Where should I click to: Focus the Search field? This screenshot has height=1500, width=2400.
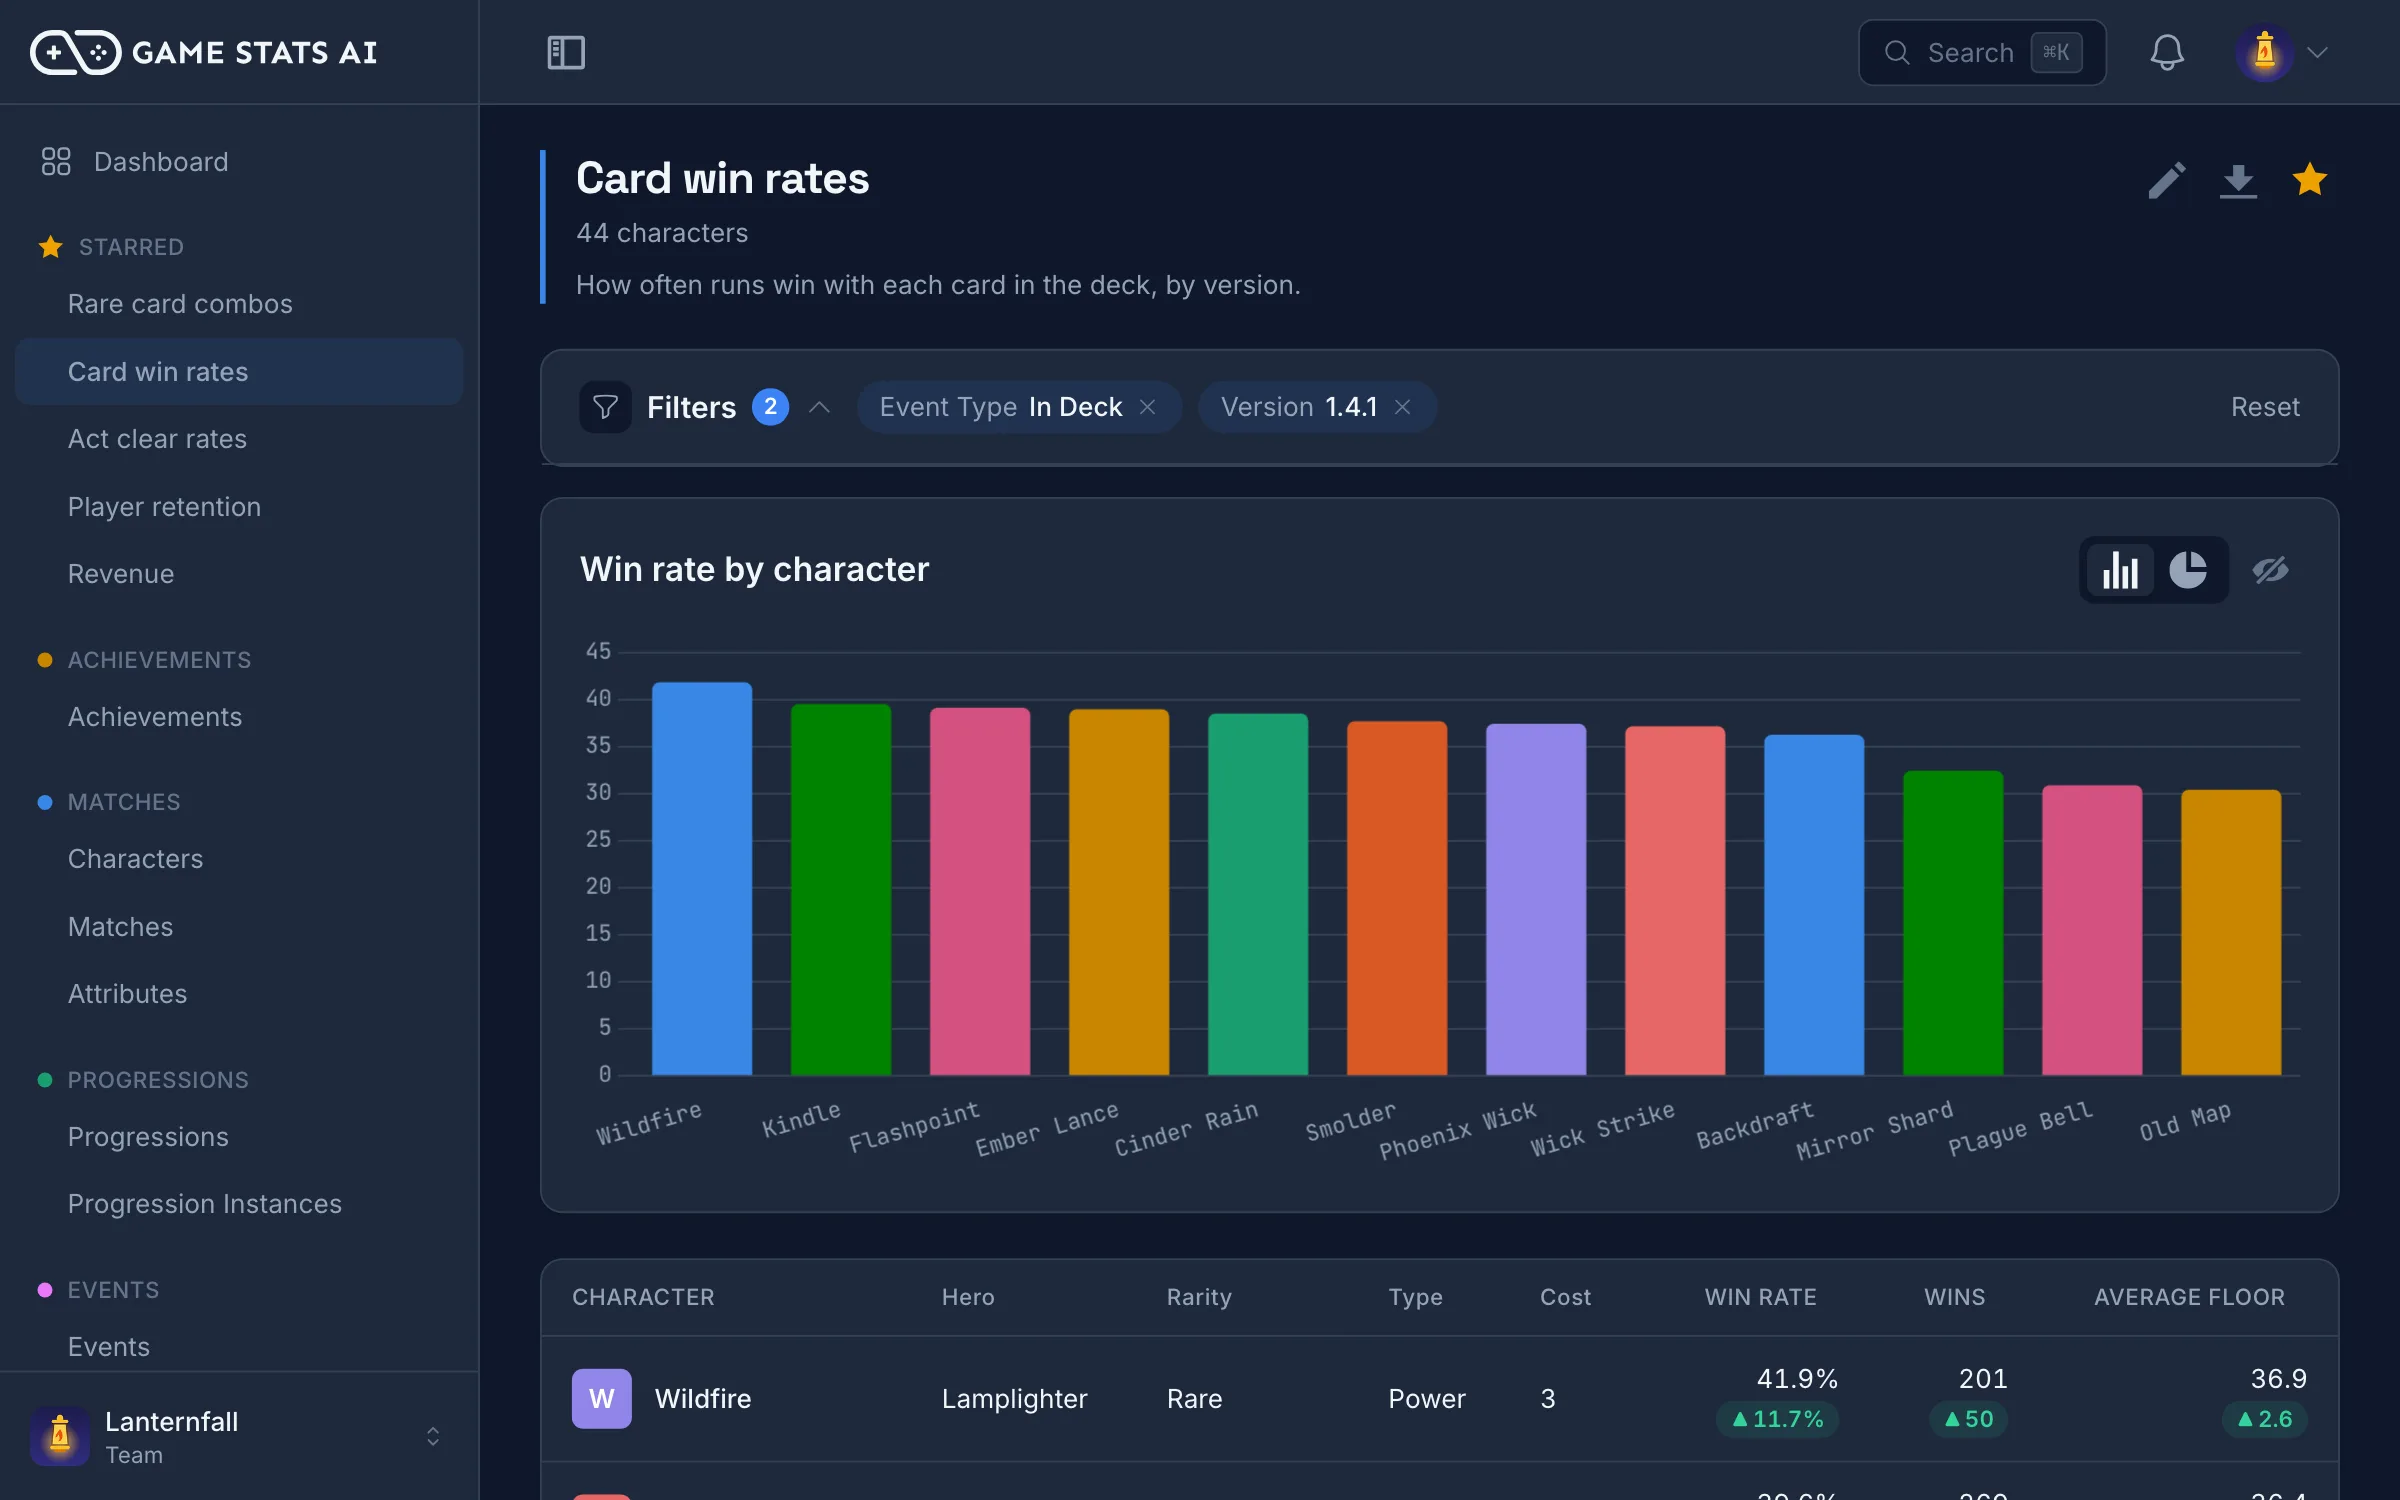[1982, 52]
